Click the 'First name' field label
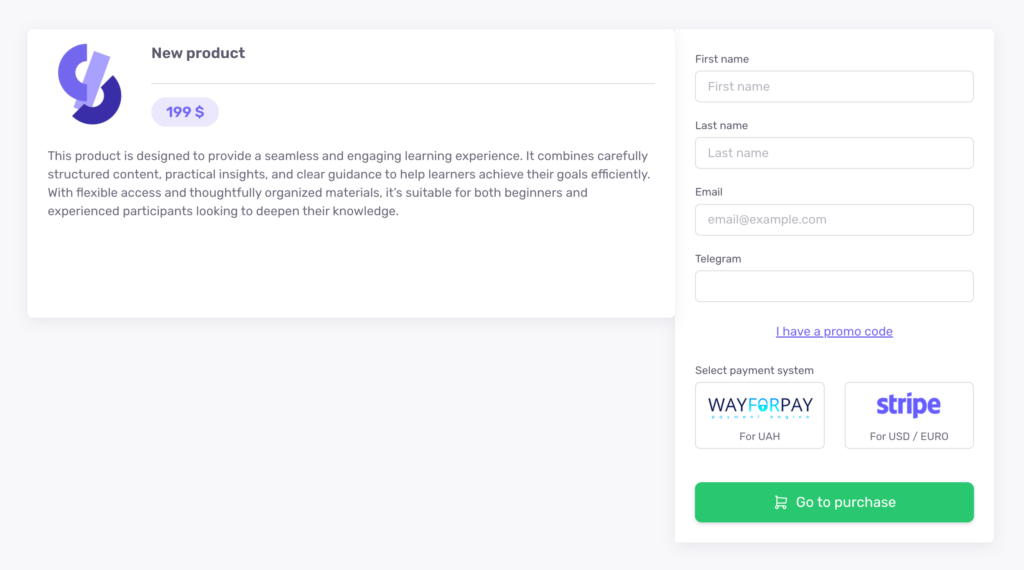This screenshot has height=570, width=1024. [x=722, y=59]
